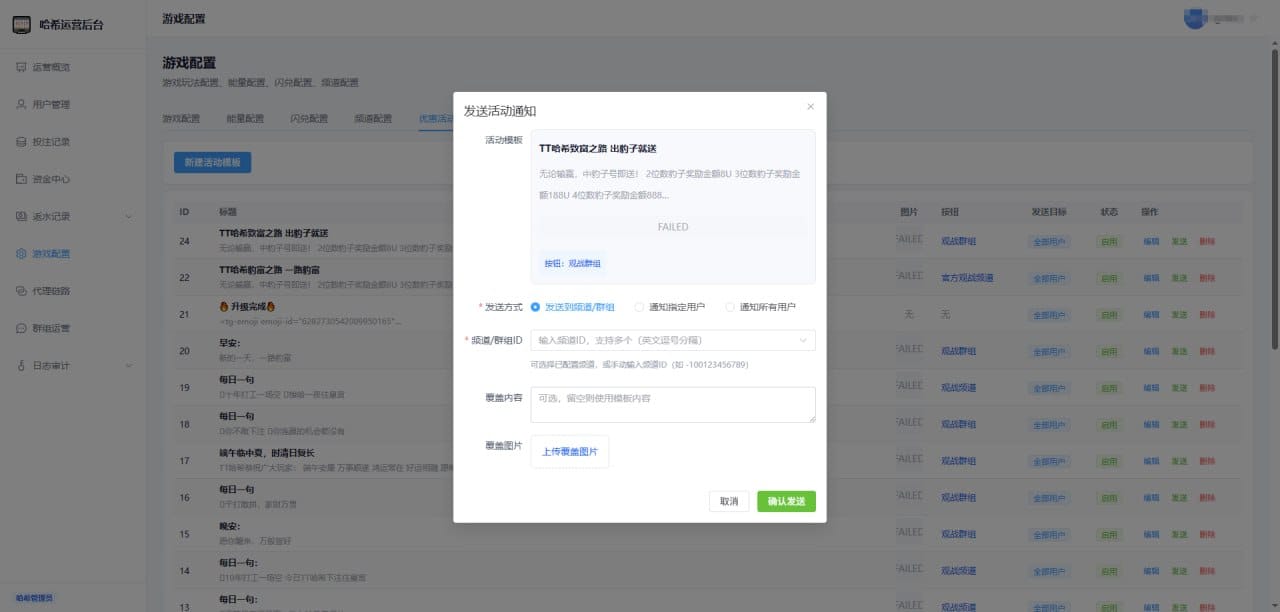Expand the 返水记录 sidebar submenu
The height and width of the screenshot is (612, 1280).
(x=129, y=216)
